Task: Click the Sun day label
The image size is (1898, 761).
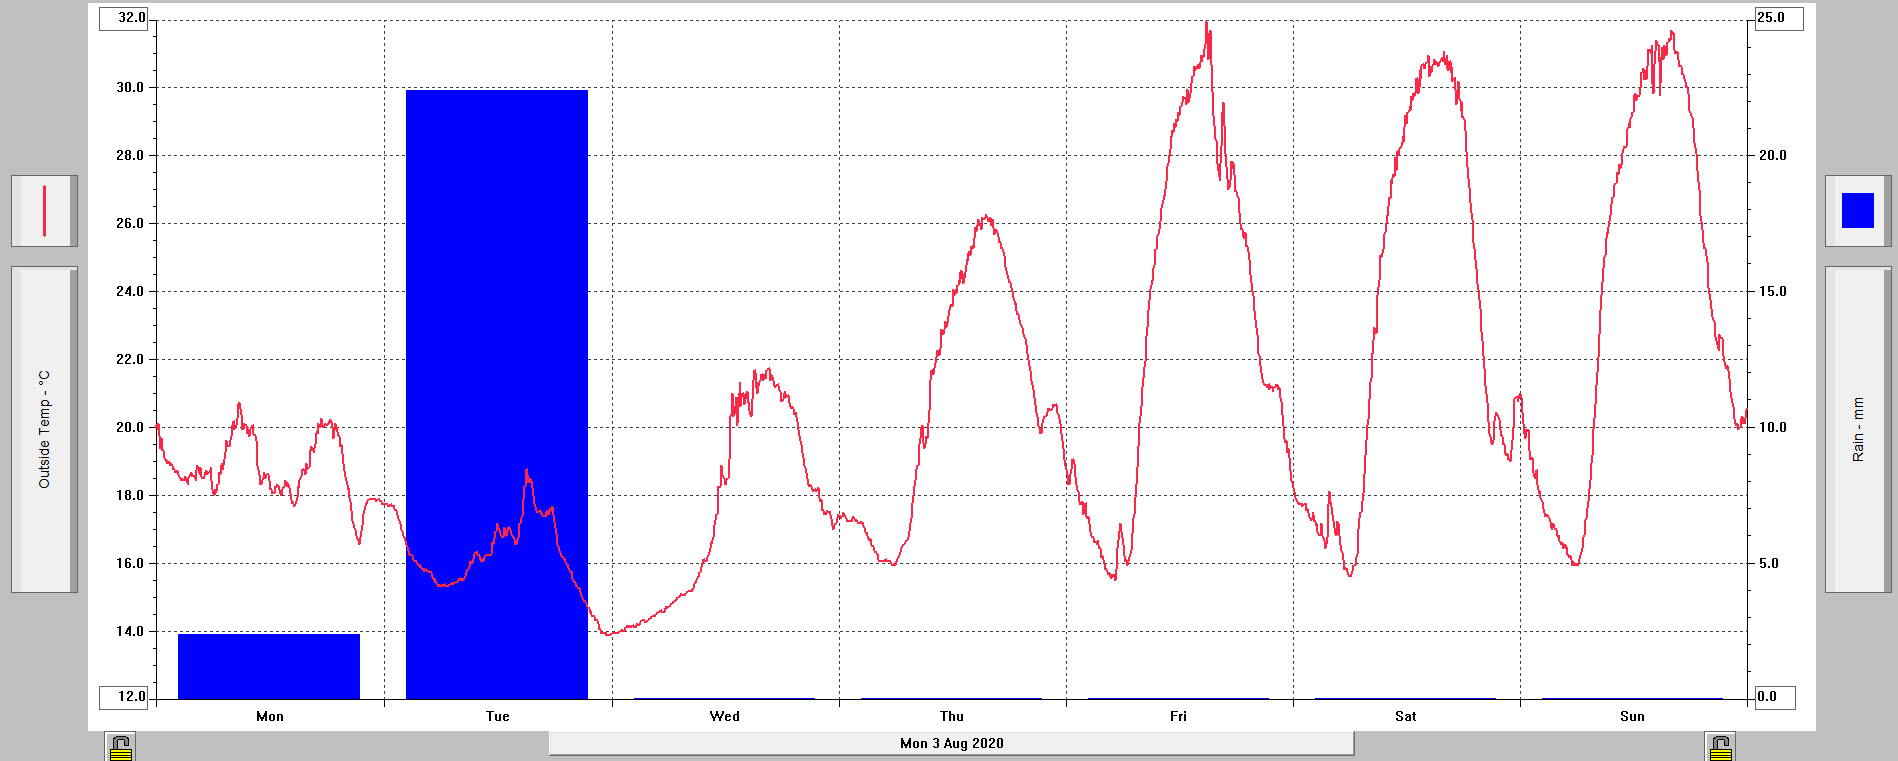Action: click(1632, 716)
